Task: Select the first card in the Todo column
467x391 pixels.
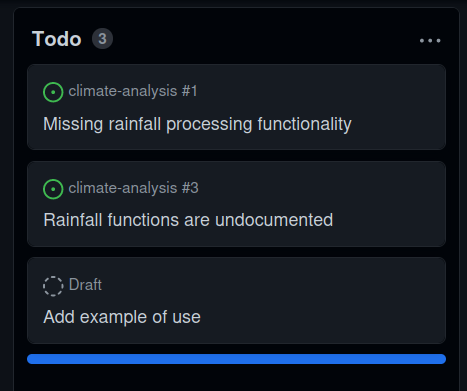Action: [x=236, y=107]
